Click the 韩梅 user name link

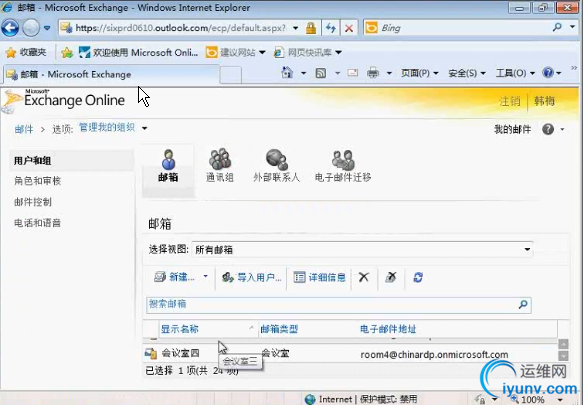tap(544, 101)
